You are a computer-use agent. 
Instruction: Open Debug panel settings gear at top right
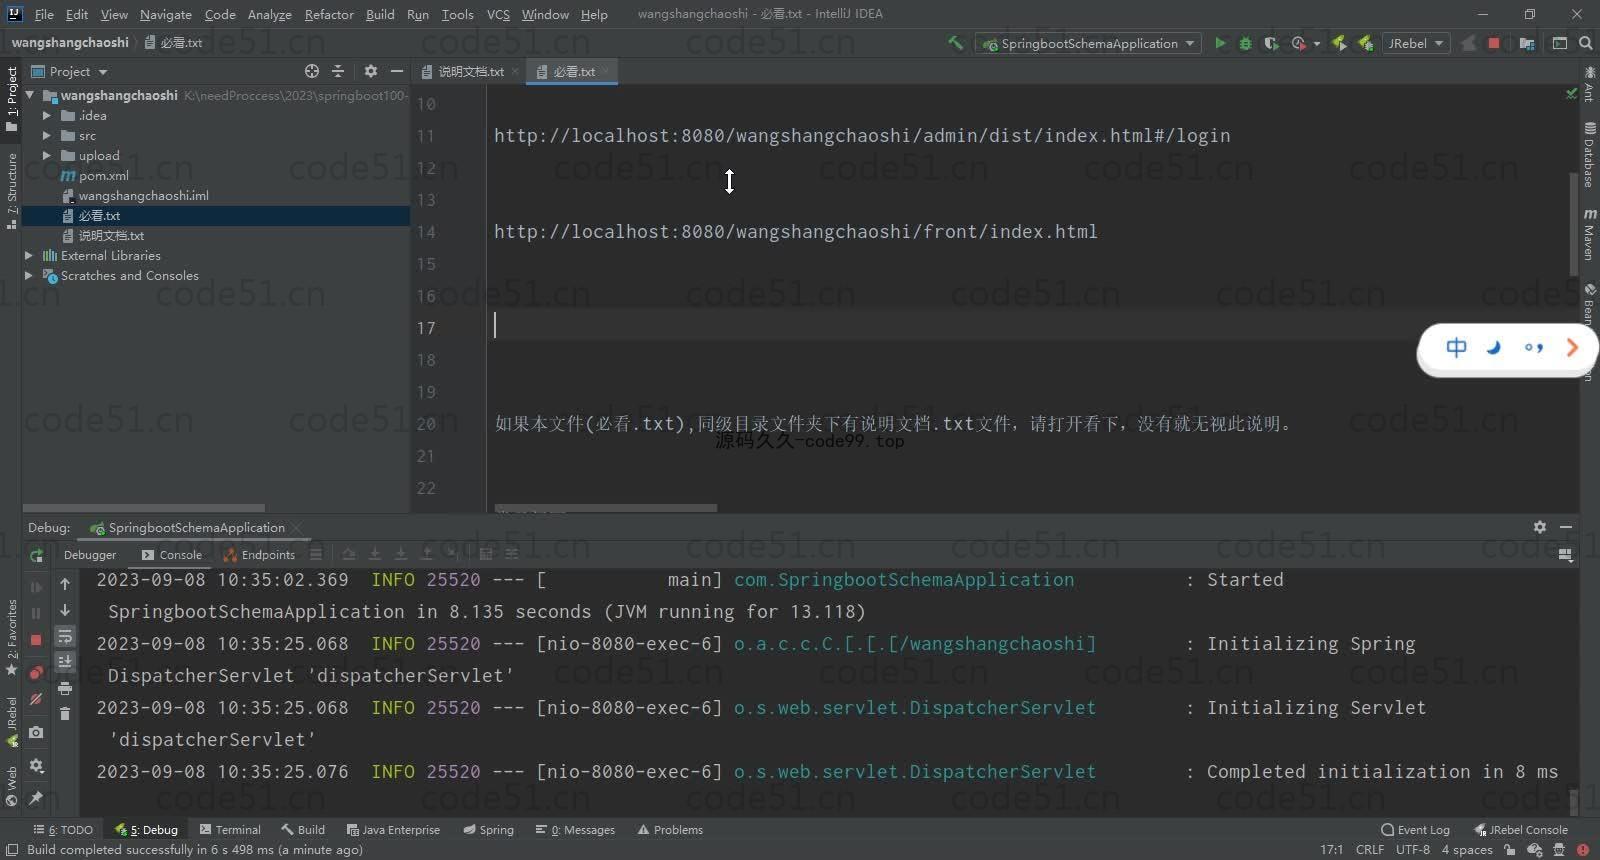[1540, 527]
